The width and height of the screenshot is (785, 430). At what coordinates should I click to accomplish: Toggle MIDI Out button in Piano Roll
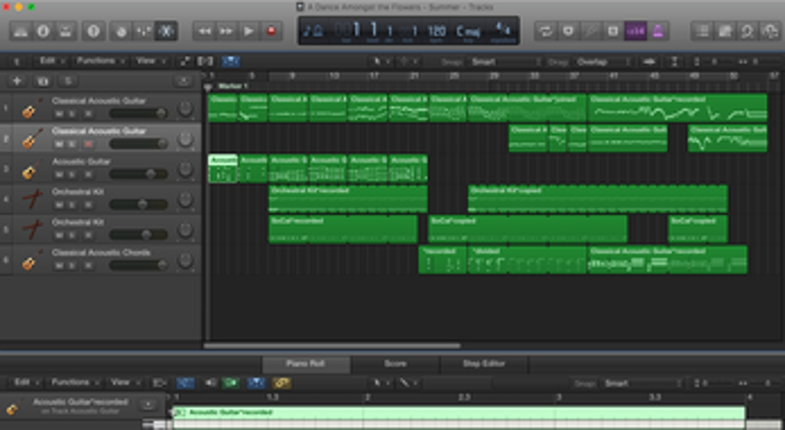pyautogui.click(x=231, y=383)
